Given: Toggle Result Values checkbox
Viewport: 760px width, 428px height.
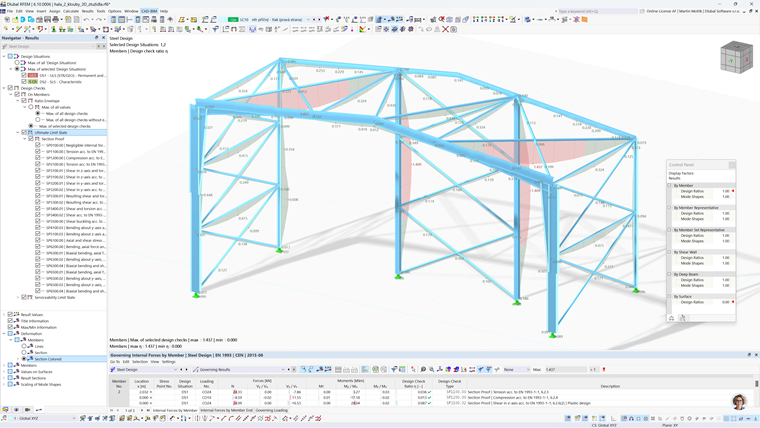Looking at the screenshot, I should coord(10,315).
